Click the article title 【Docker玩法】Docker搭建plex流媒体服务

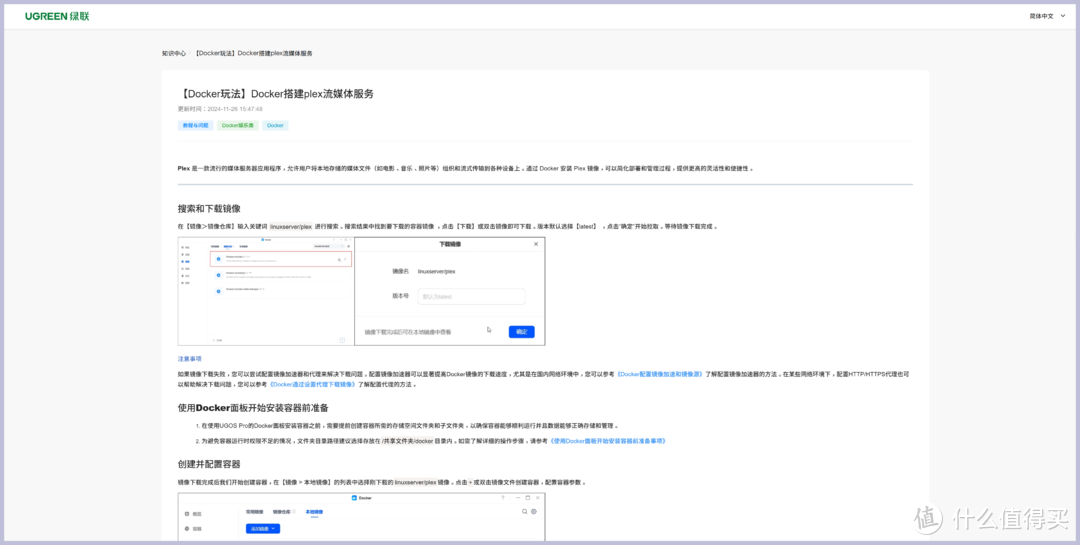276,94
